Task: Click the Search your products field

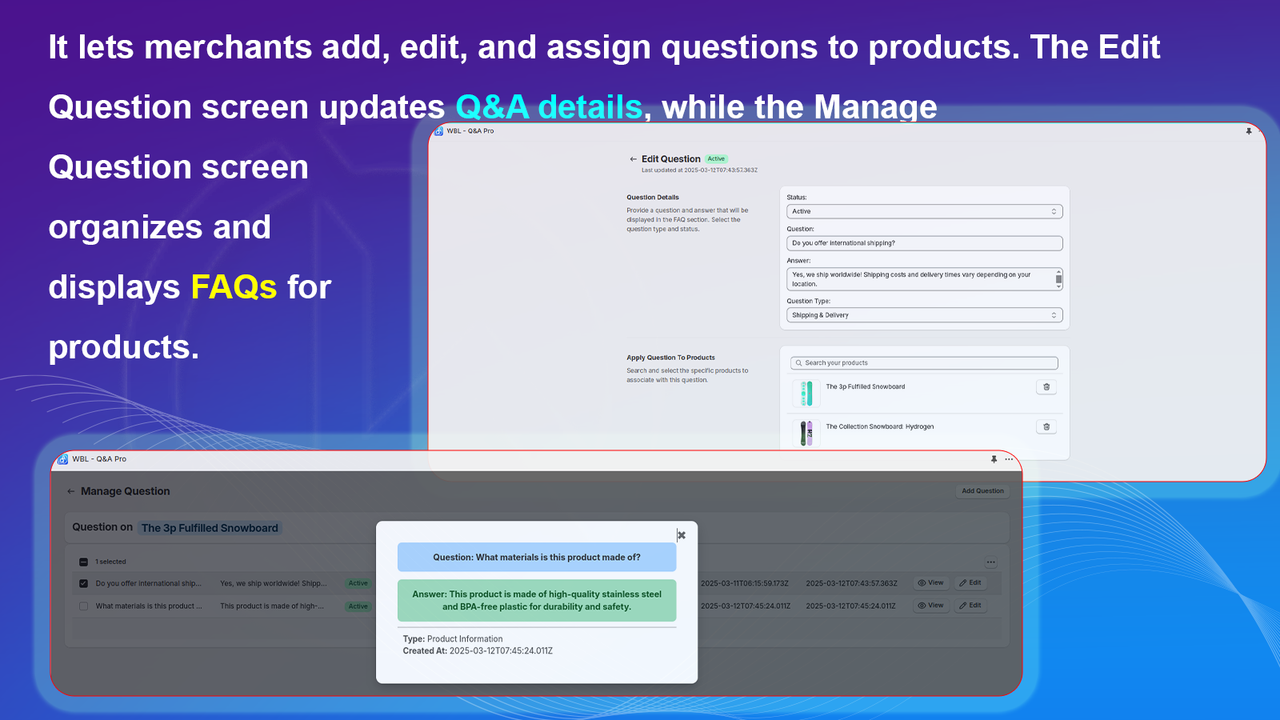Action: [924, 363]
